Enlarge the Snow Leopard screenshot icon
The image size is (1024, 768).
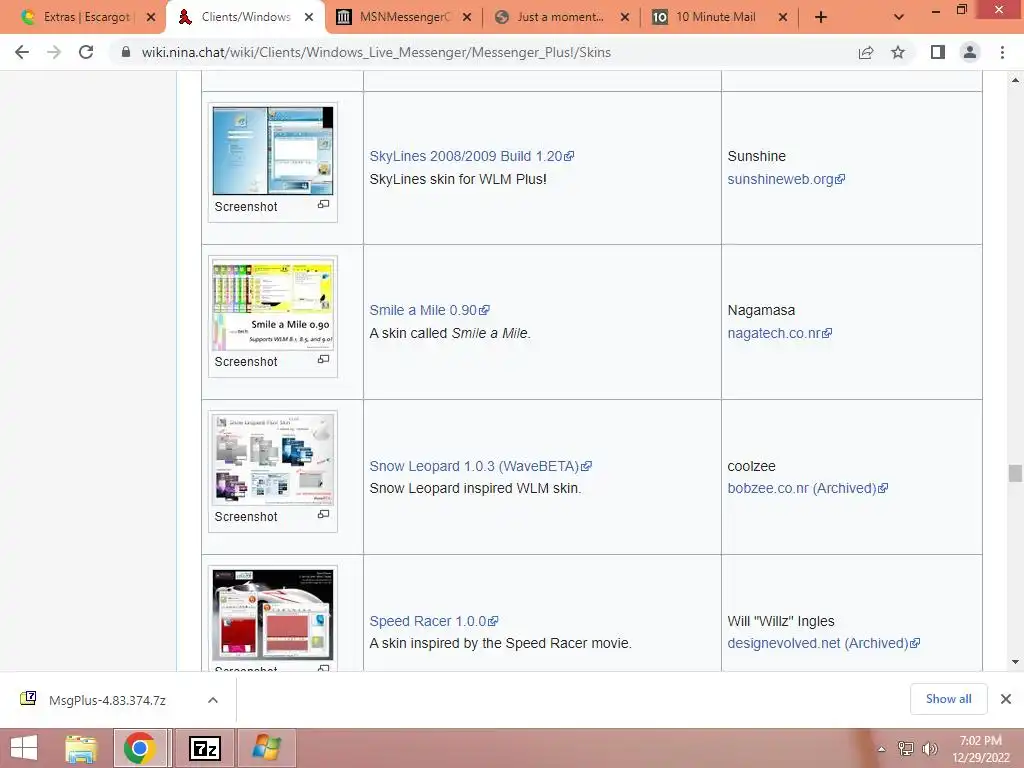[323, 514]
